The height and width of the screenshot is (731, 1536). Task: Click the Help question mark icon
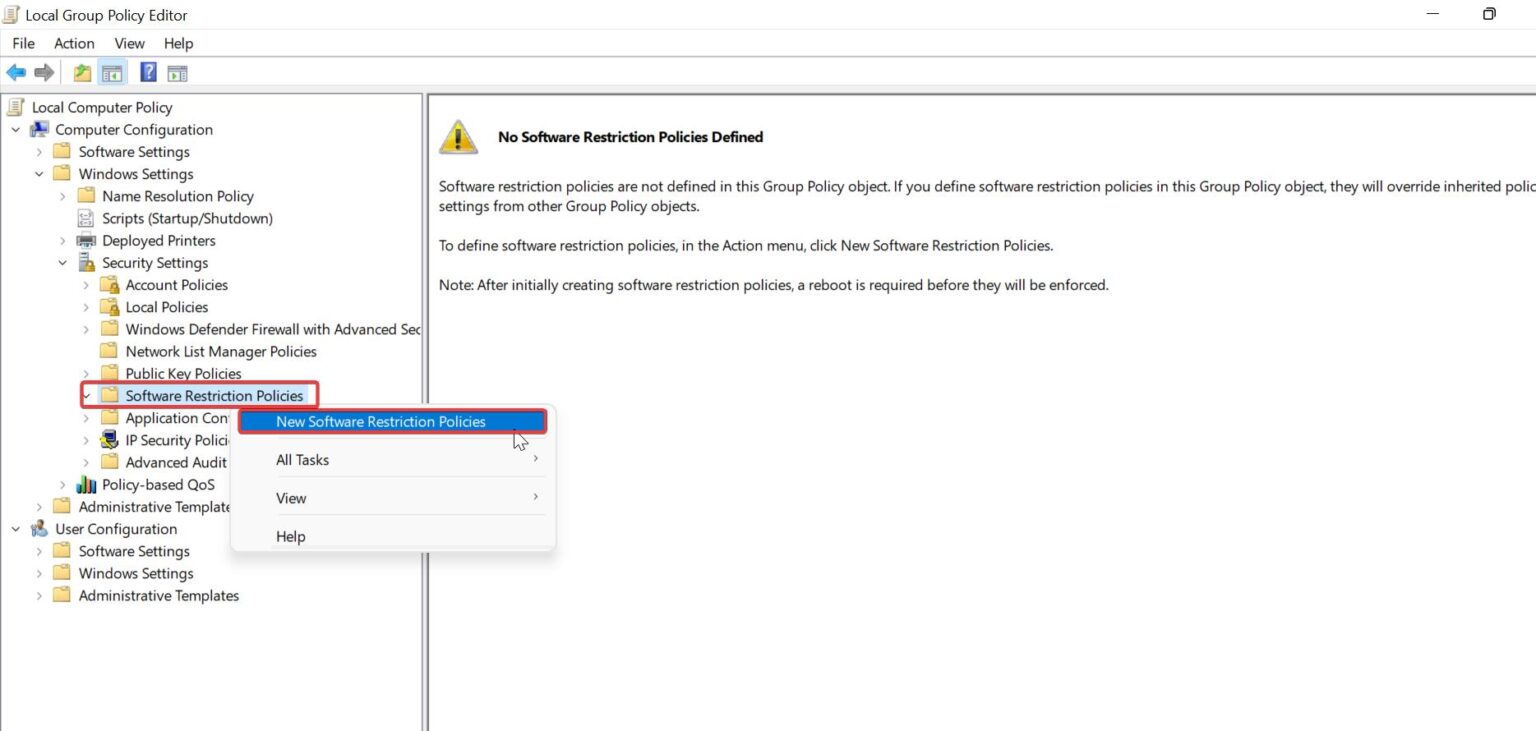coord(146,71)
